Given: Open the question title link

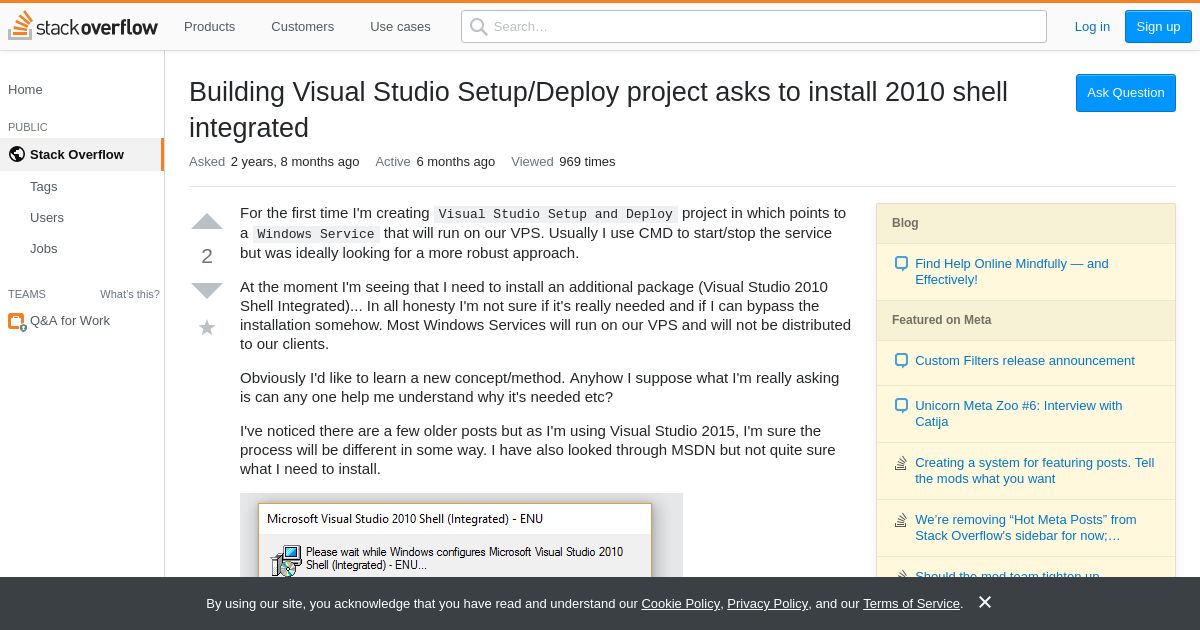Looking at the screenshot, I should tap(598, 110).
